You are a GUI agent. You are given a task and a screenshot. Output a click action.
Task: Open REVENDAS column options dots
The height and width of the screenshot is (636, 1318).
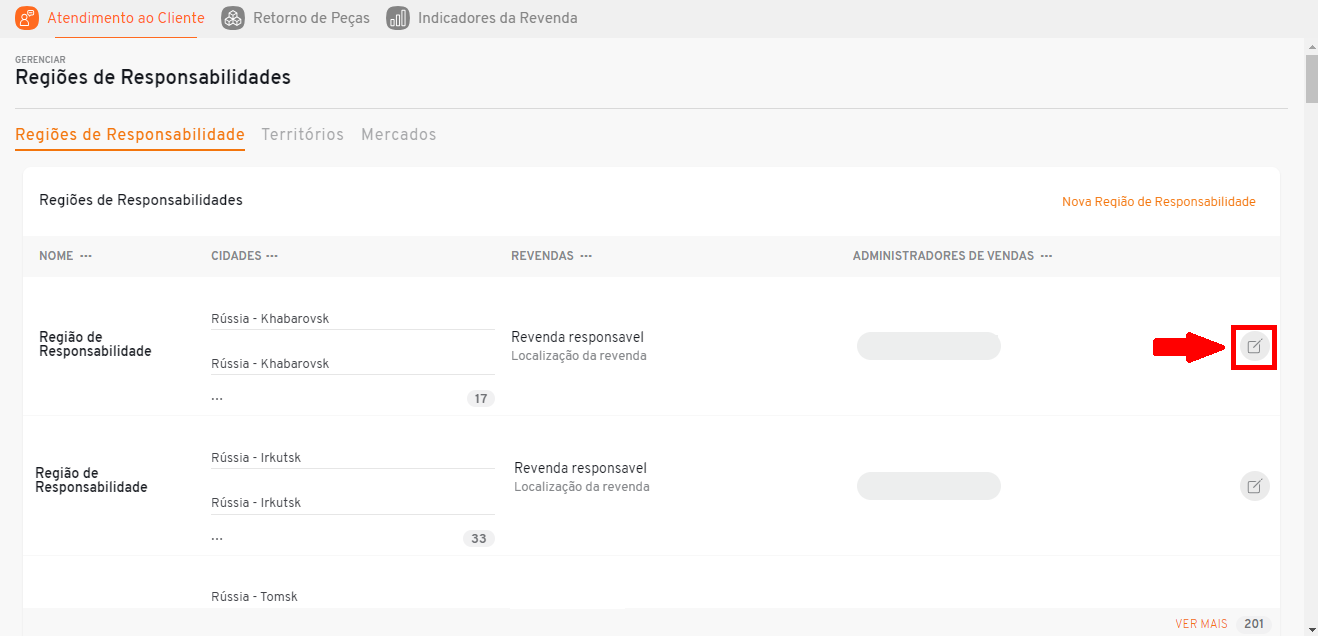click(586, 256)
